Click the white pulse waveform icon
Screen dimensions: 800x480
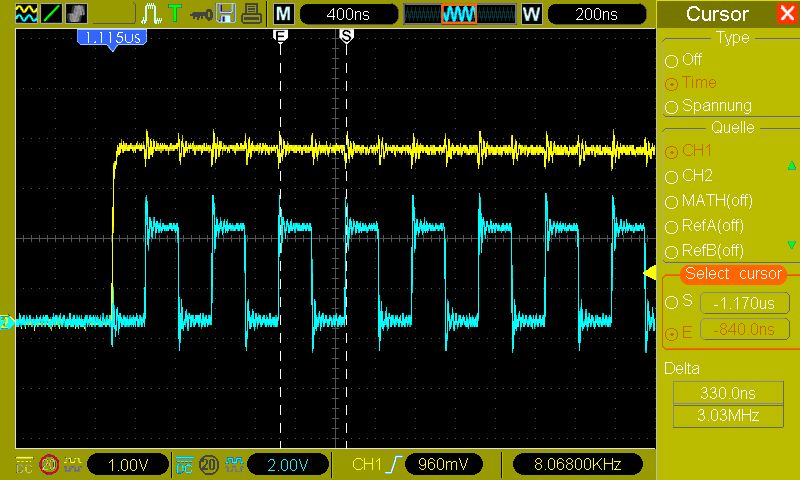tap(151, 14)
